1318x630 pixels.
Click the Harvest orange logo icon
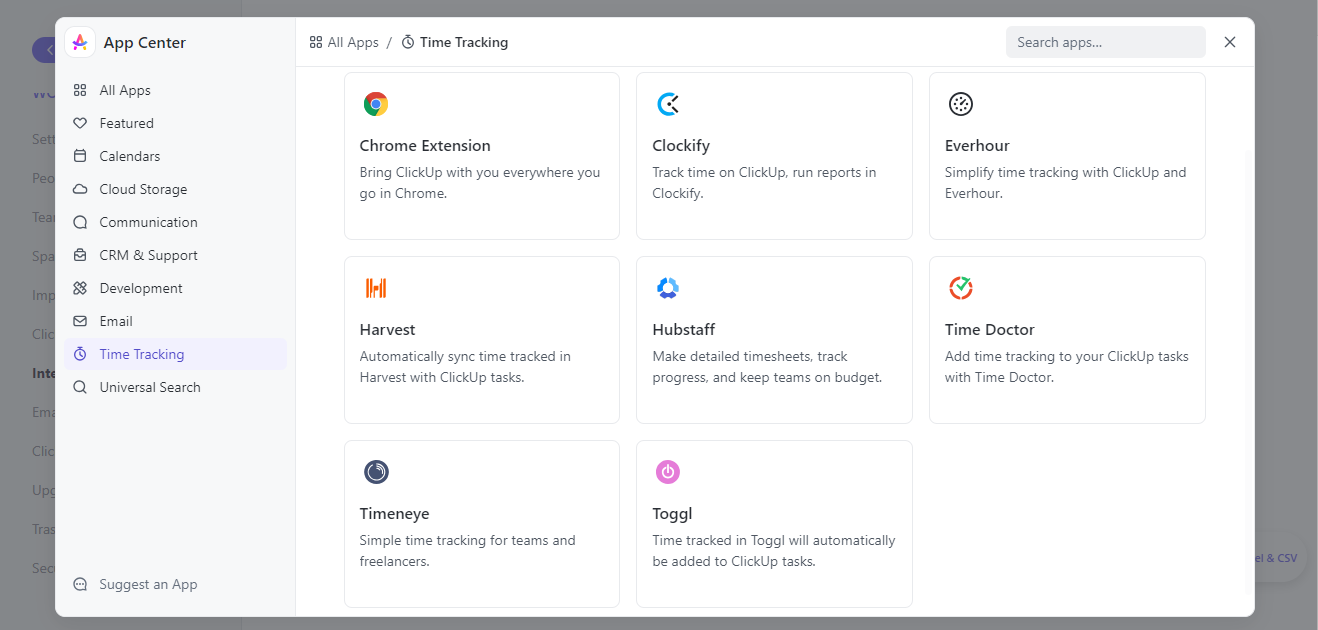[376, 288]
